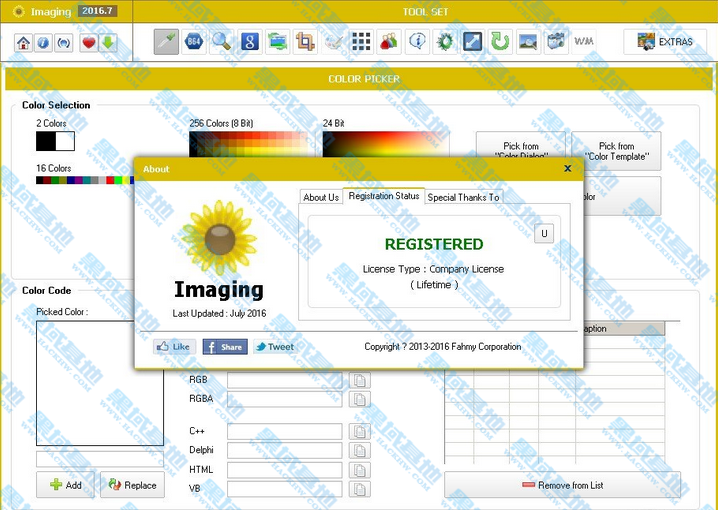Viewport: 718px width, 510px height.
Task: Close the About dialog
Action: point(568,168)
